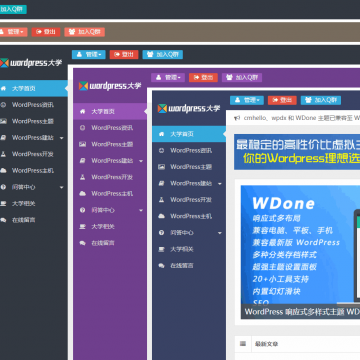Screen dimensions: 360x360
Task: Open WordPress主题 in the charcoal sidebar
Action: [x=33, y=121]
